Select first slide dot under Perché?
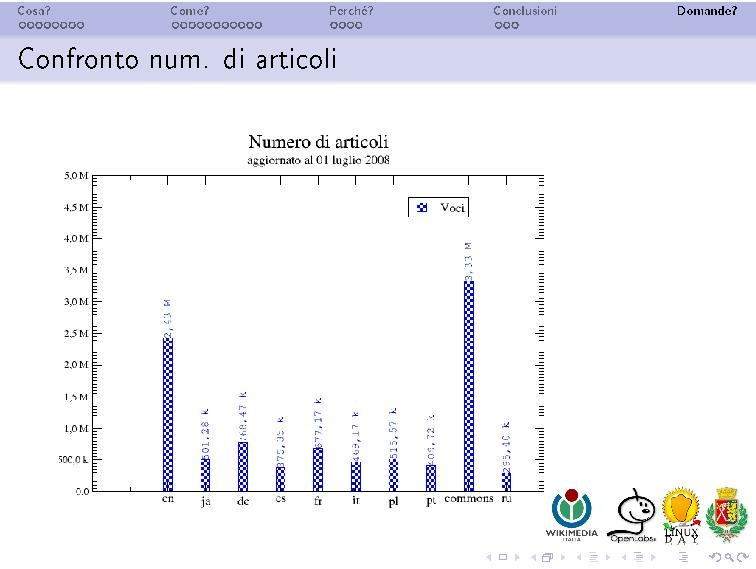This screenshot has height=569, width=756. (x=334, y=25)
